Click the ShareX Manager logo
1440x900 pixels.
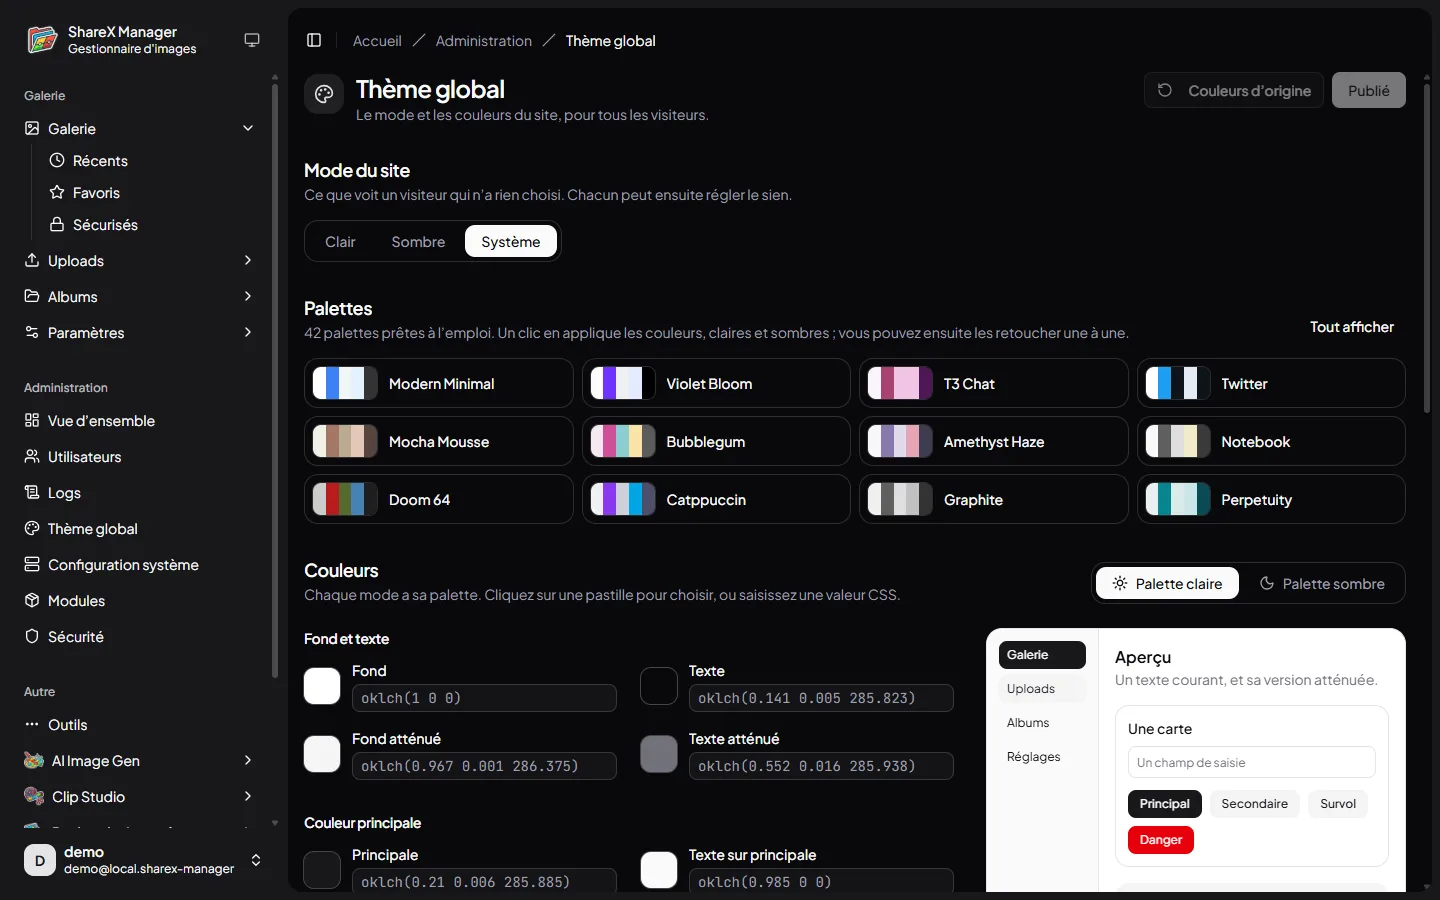42,40
